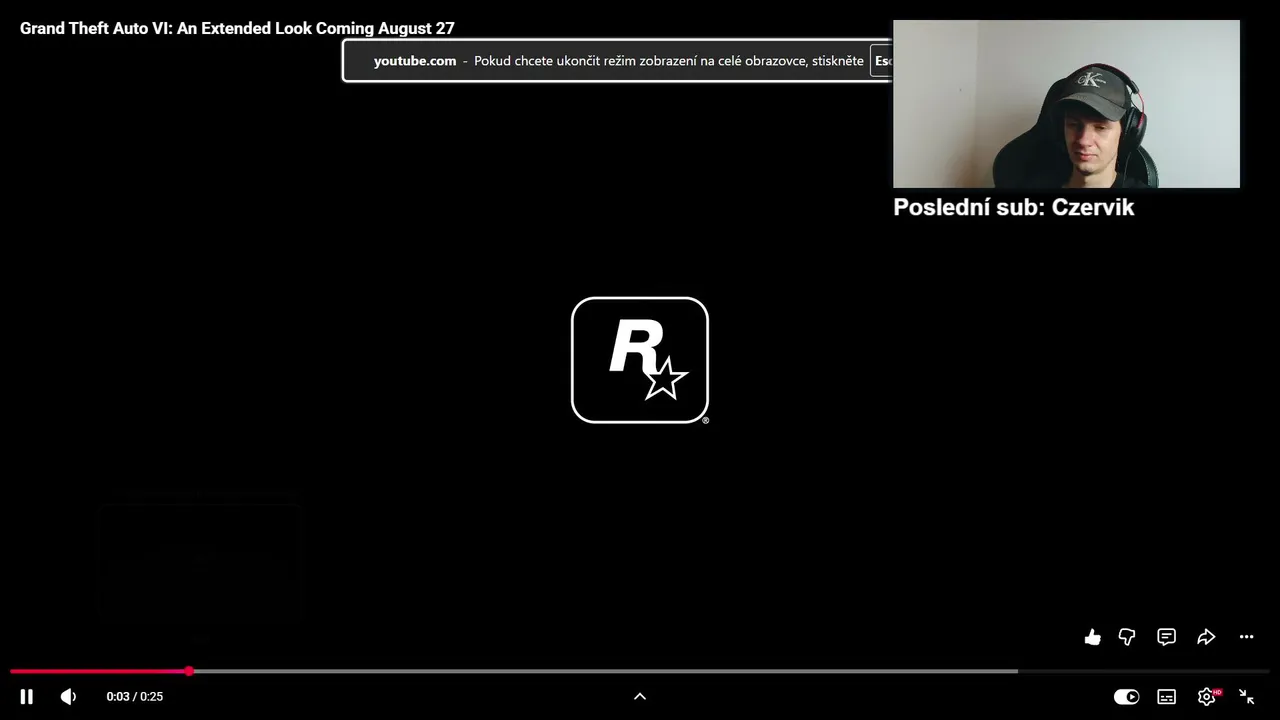Toggle the autoplay switch
Screen dimensions: 1280x720
[1127, 697]
